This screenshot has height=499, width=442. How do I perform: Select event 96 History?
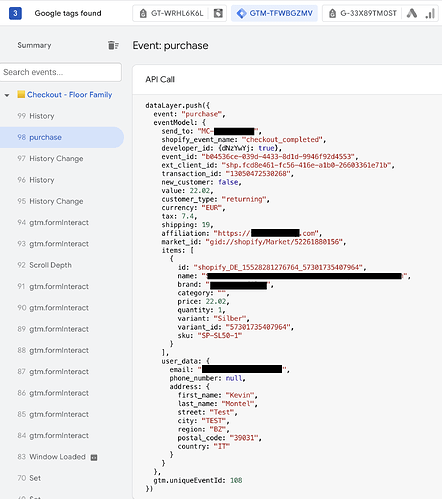[x=62, y=180]
